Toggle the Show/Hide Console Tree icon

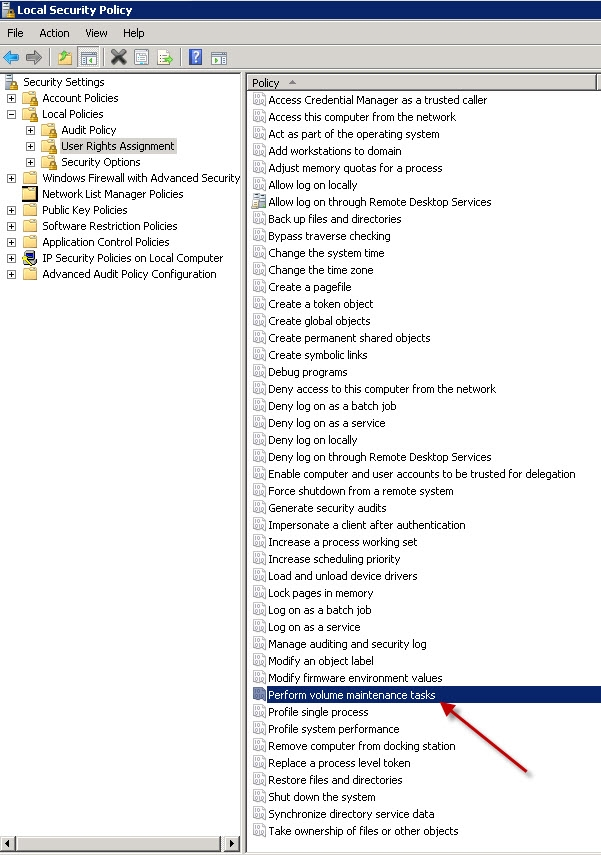88,57
